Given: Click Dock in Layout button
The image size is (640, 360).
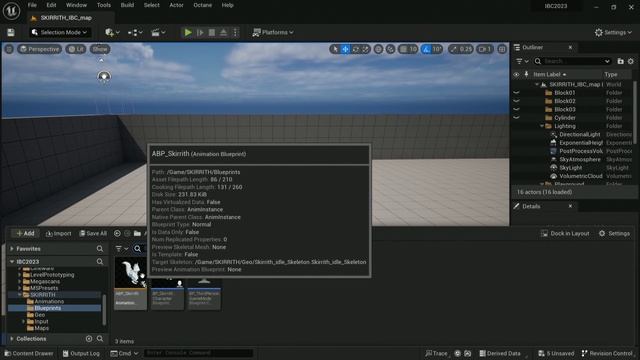Looking at the screenshot, I should pos(565,233).
